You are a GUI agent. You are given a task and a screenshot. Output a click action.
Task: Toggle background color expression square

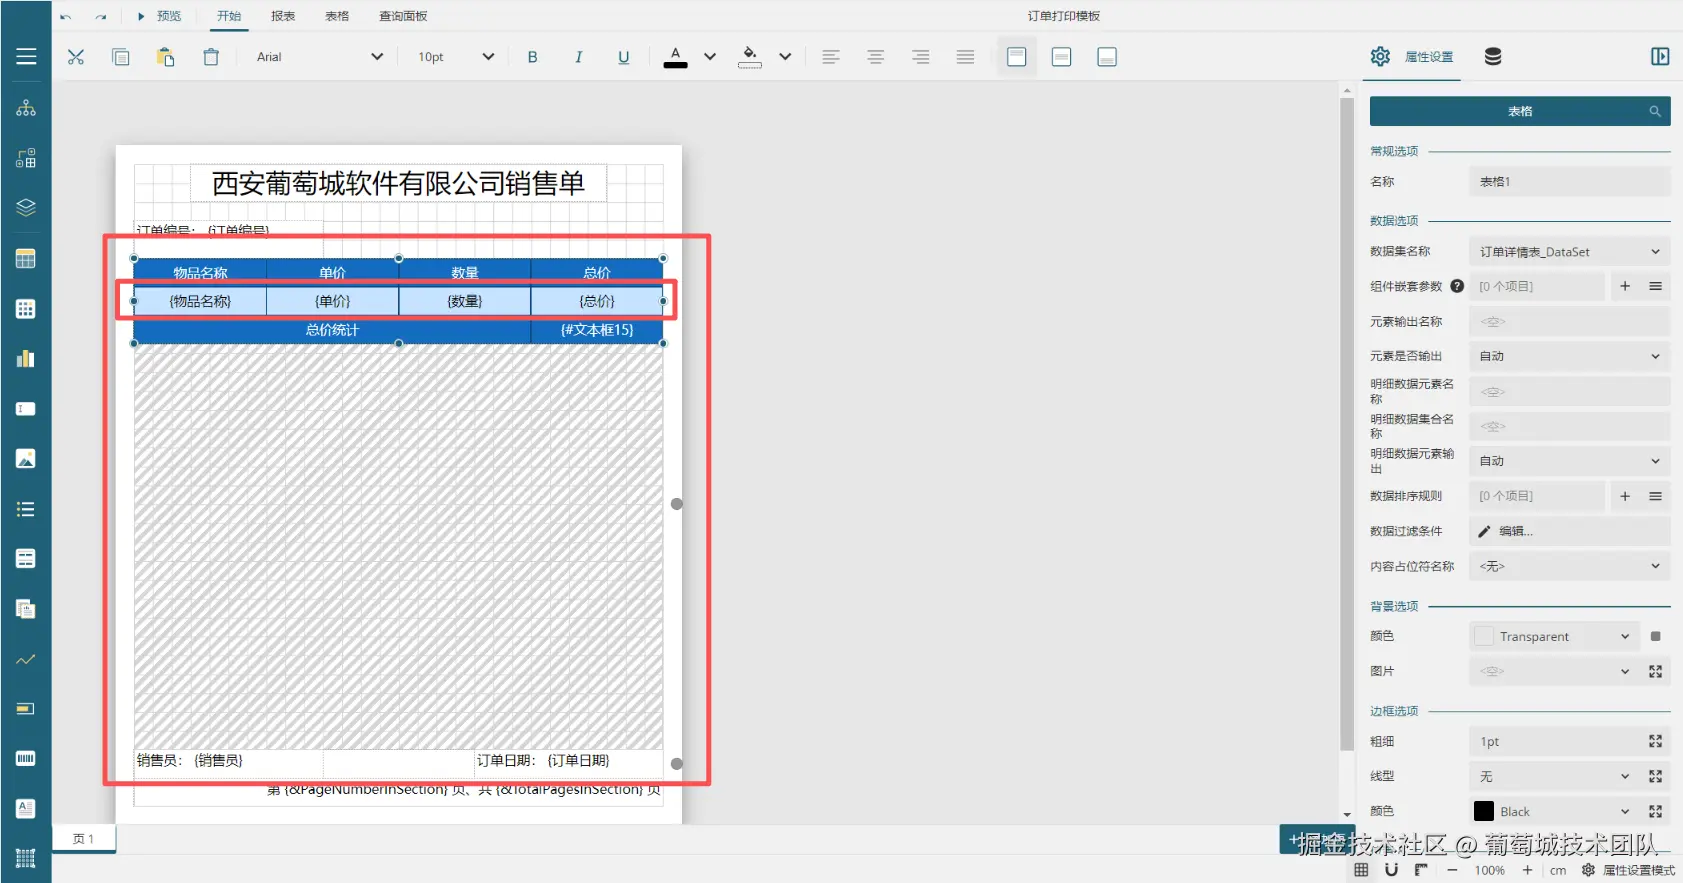coord(1656,637)
